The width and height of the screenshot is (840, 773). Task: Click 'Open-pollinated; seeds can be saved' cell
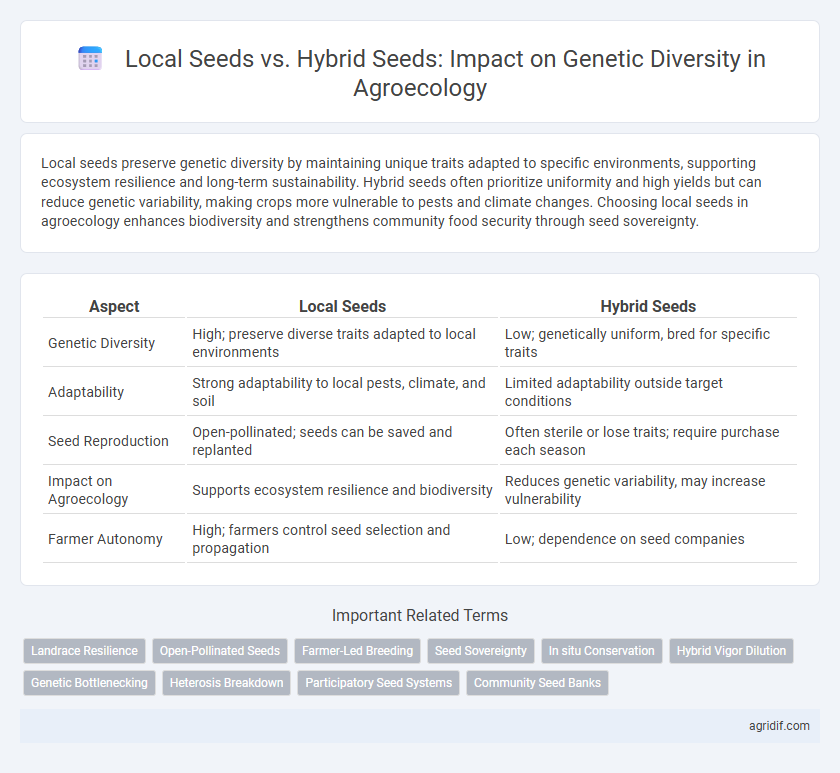pos(342,441)
